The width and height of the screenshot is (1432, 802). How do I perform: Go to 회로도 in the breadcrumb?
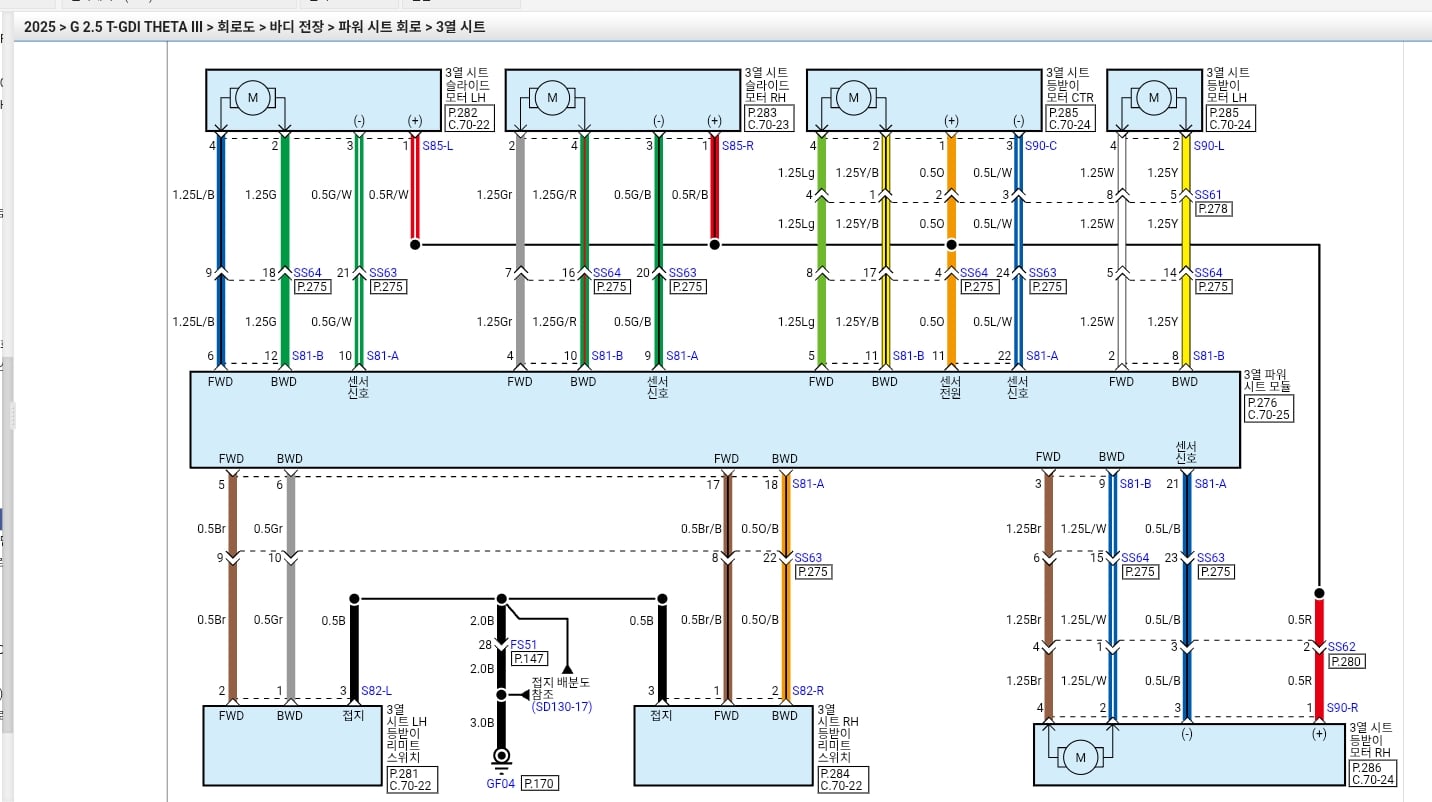tap(238, 27)
